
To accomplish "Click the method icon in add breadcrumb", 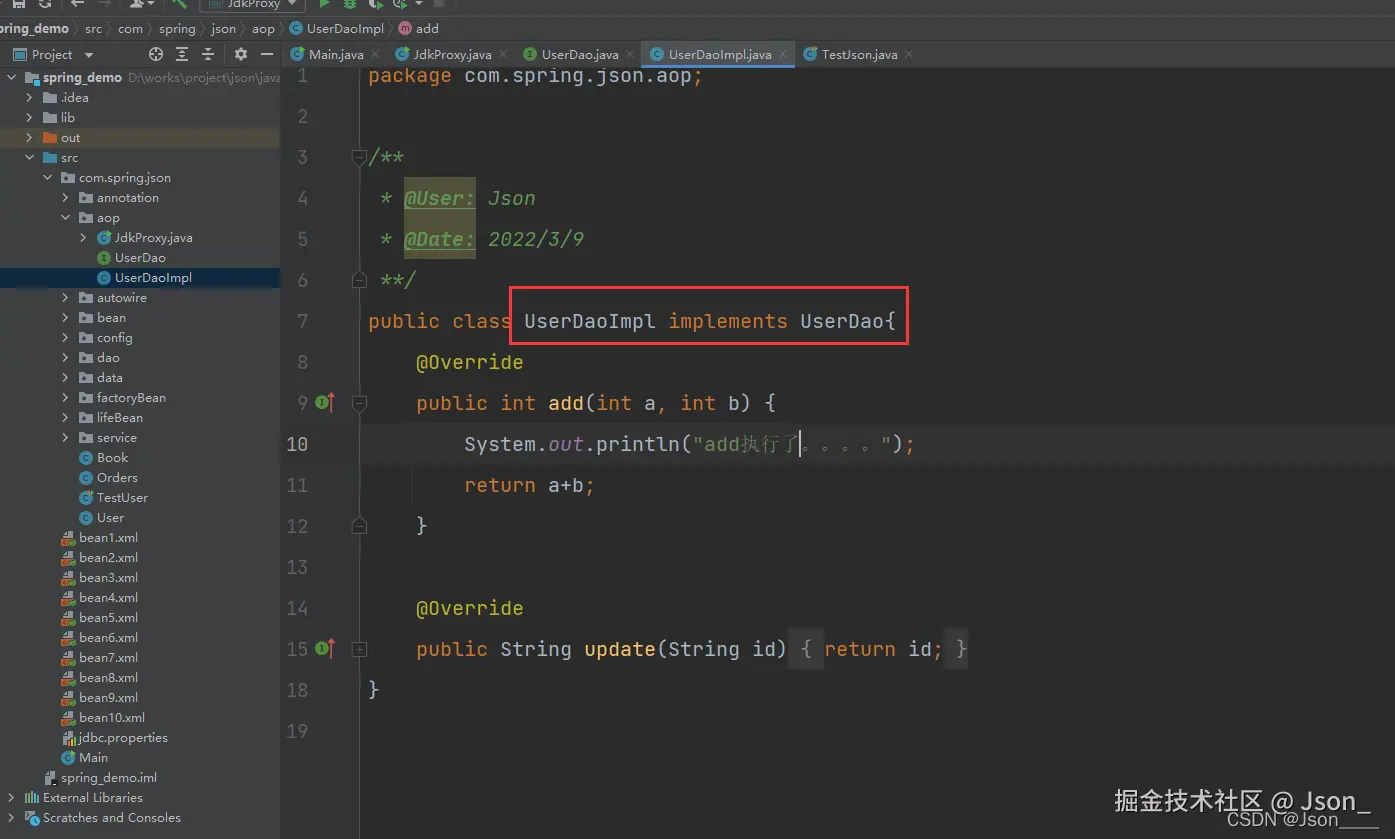I will (405, 29).
